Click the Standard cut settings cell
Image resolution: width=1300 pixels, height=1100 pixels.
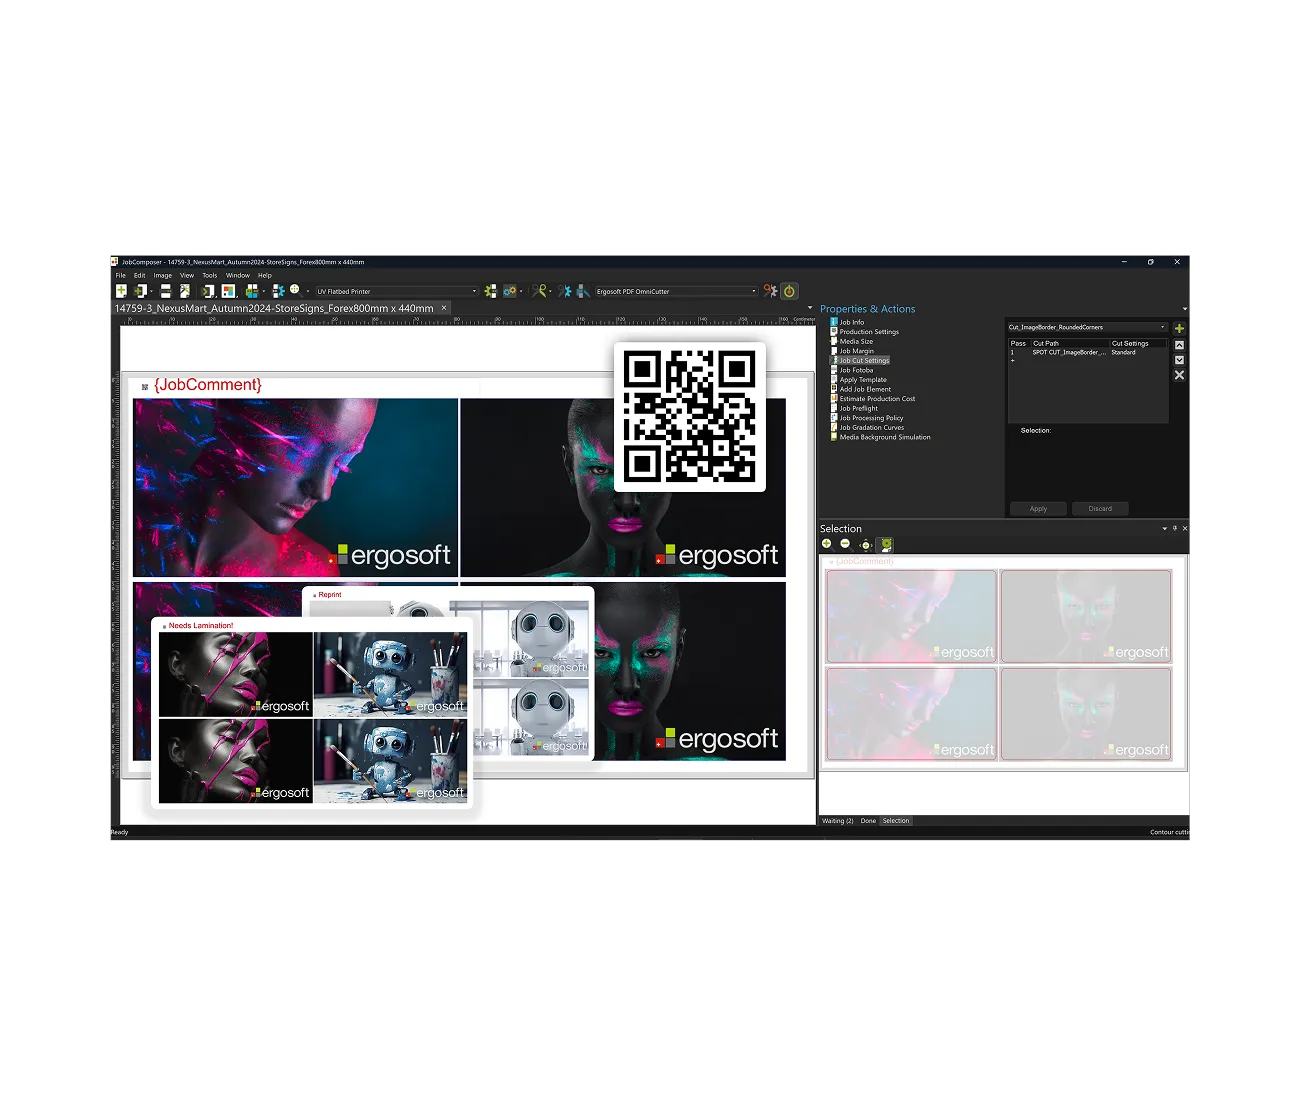(x=1123, y=352)
